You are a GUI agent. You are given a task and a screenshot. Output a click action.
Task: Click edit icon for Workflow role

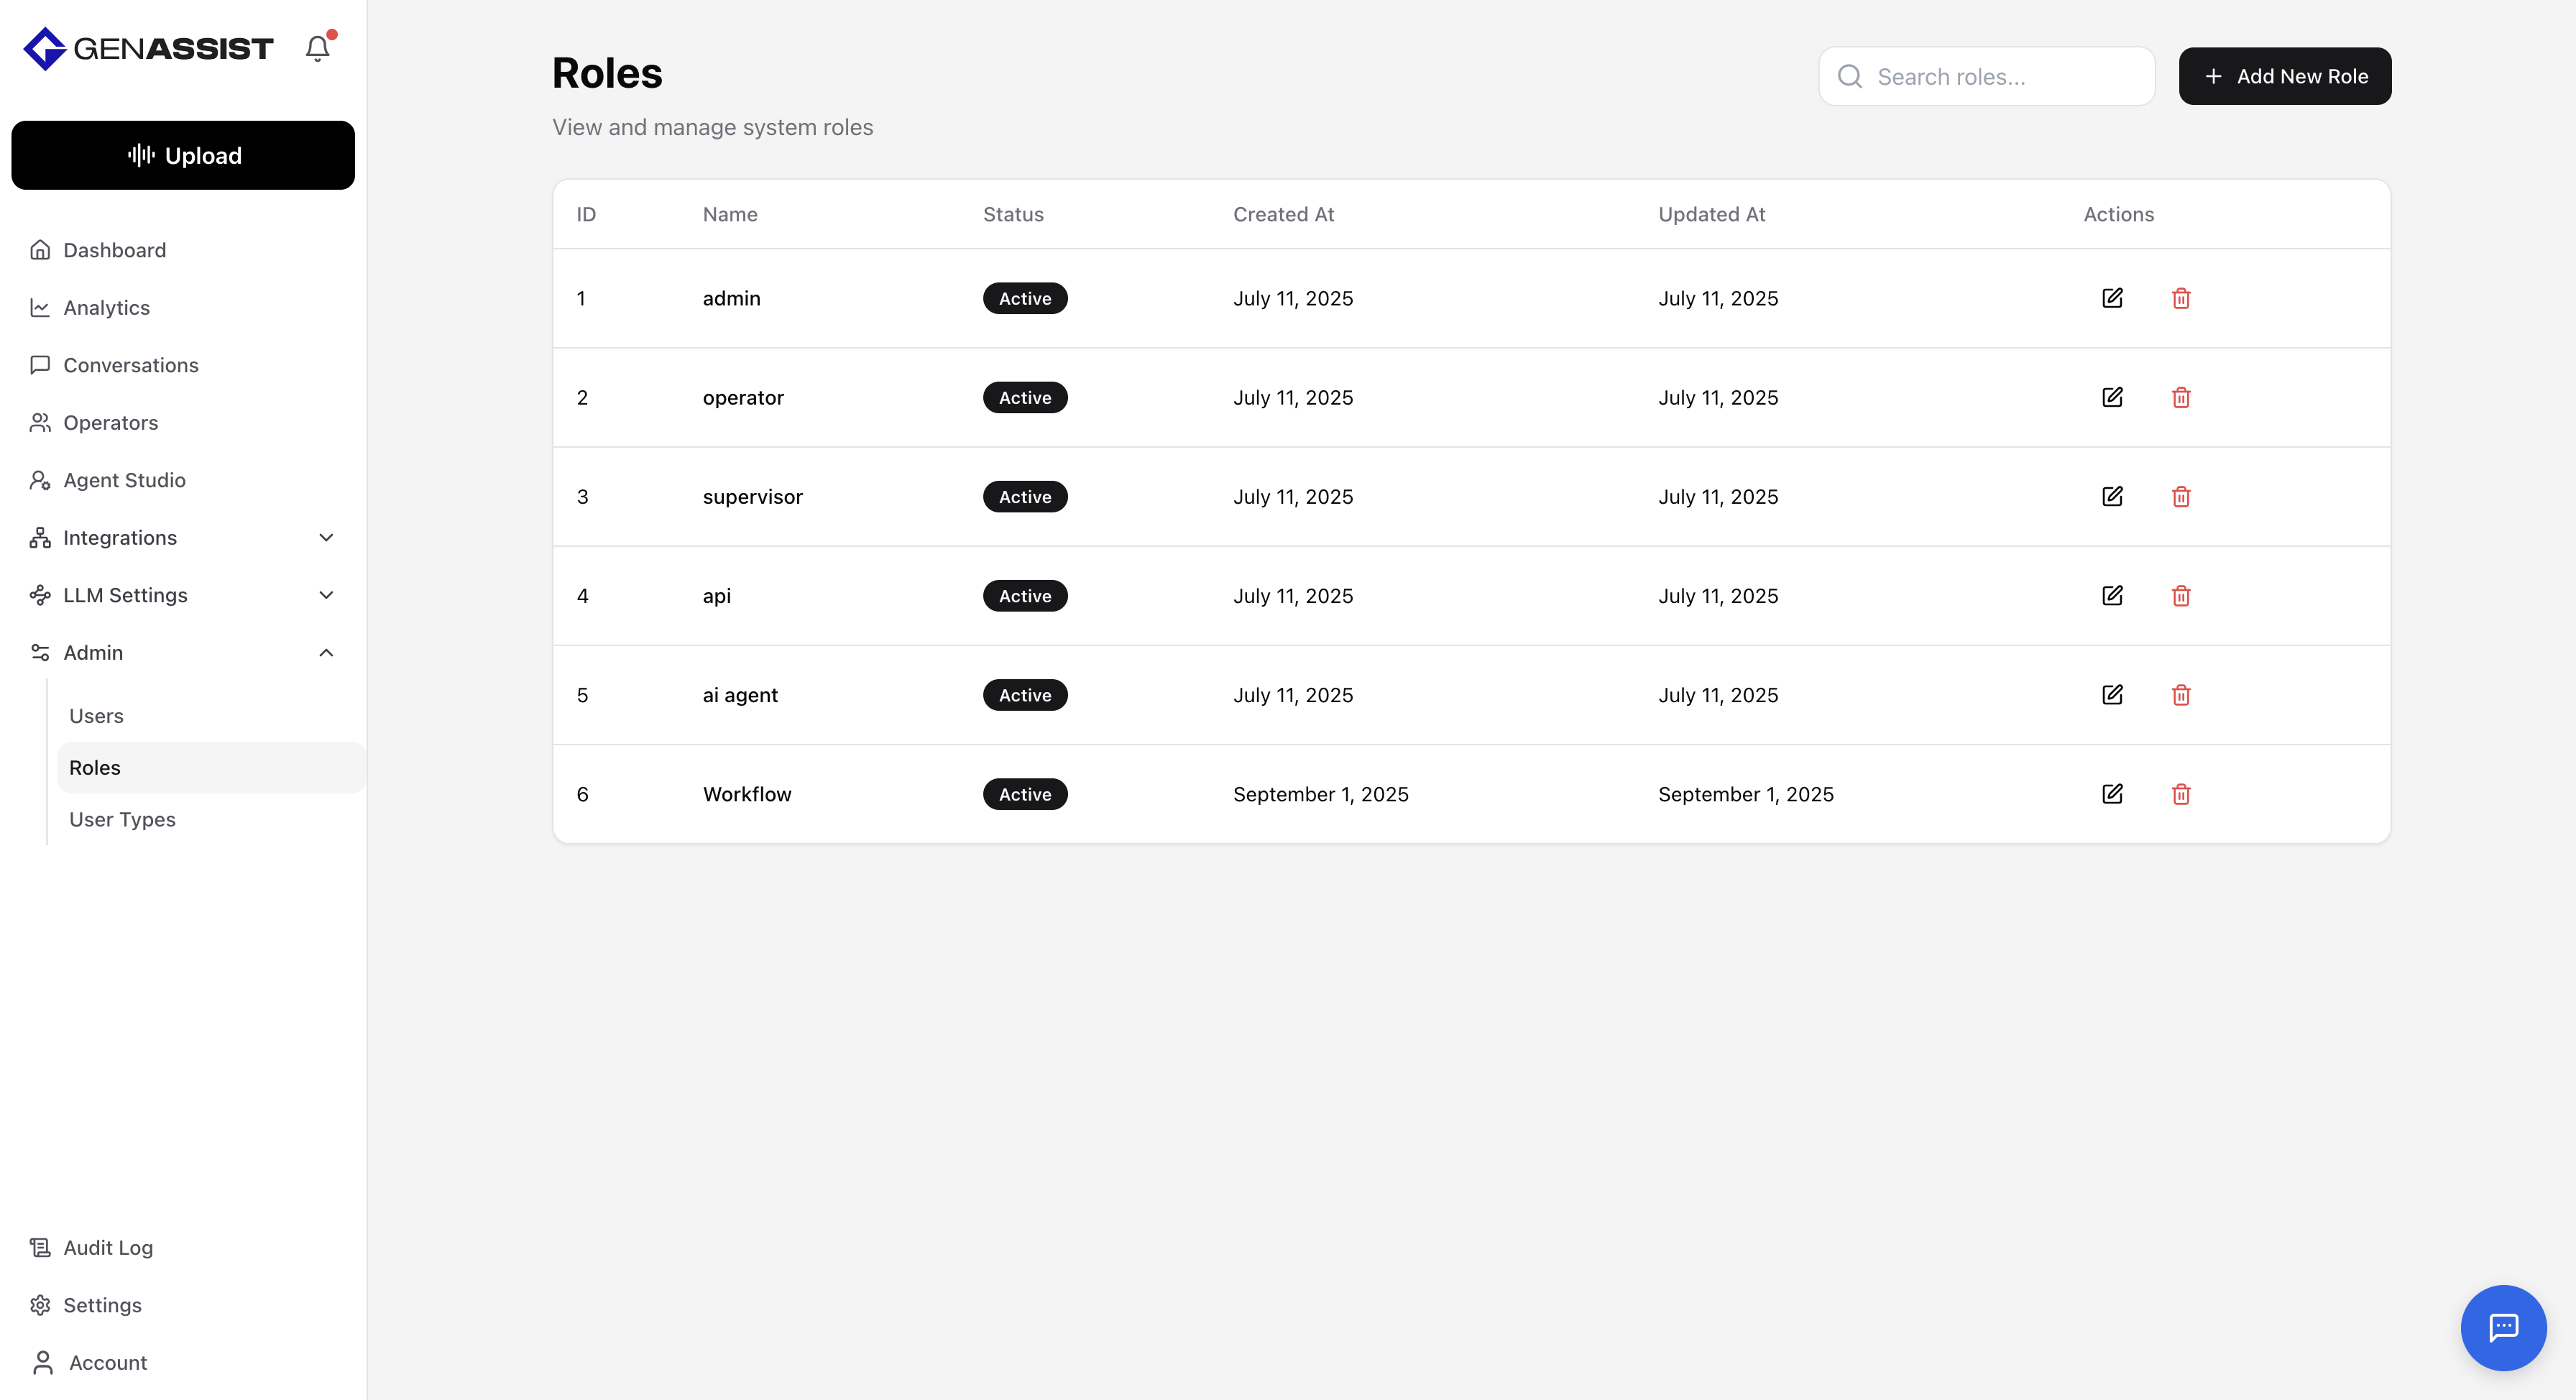coord(2112,794)
